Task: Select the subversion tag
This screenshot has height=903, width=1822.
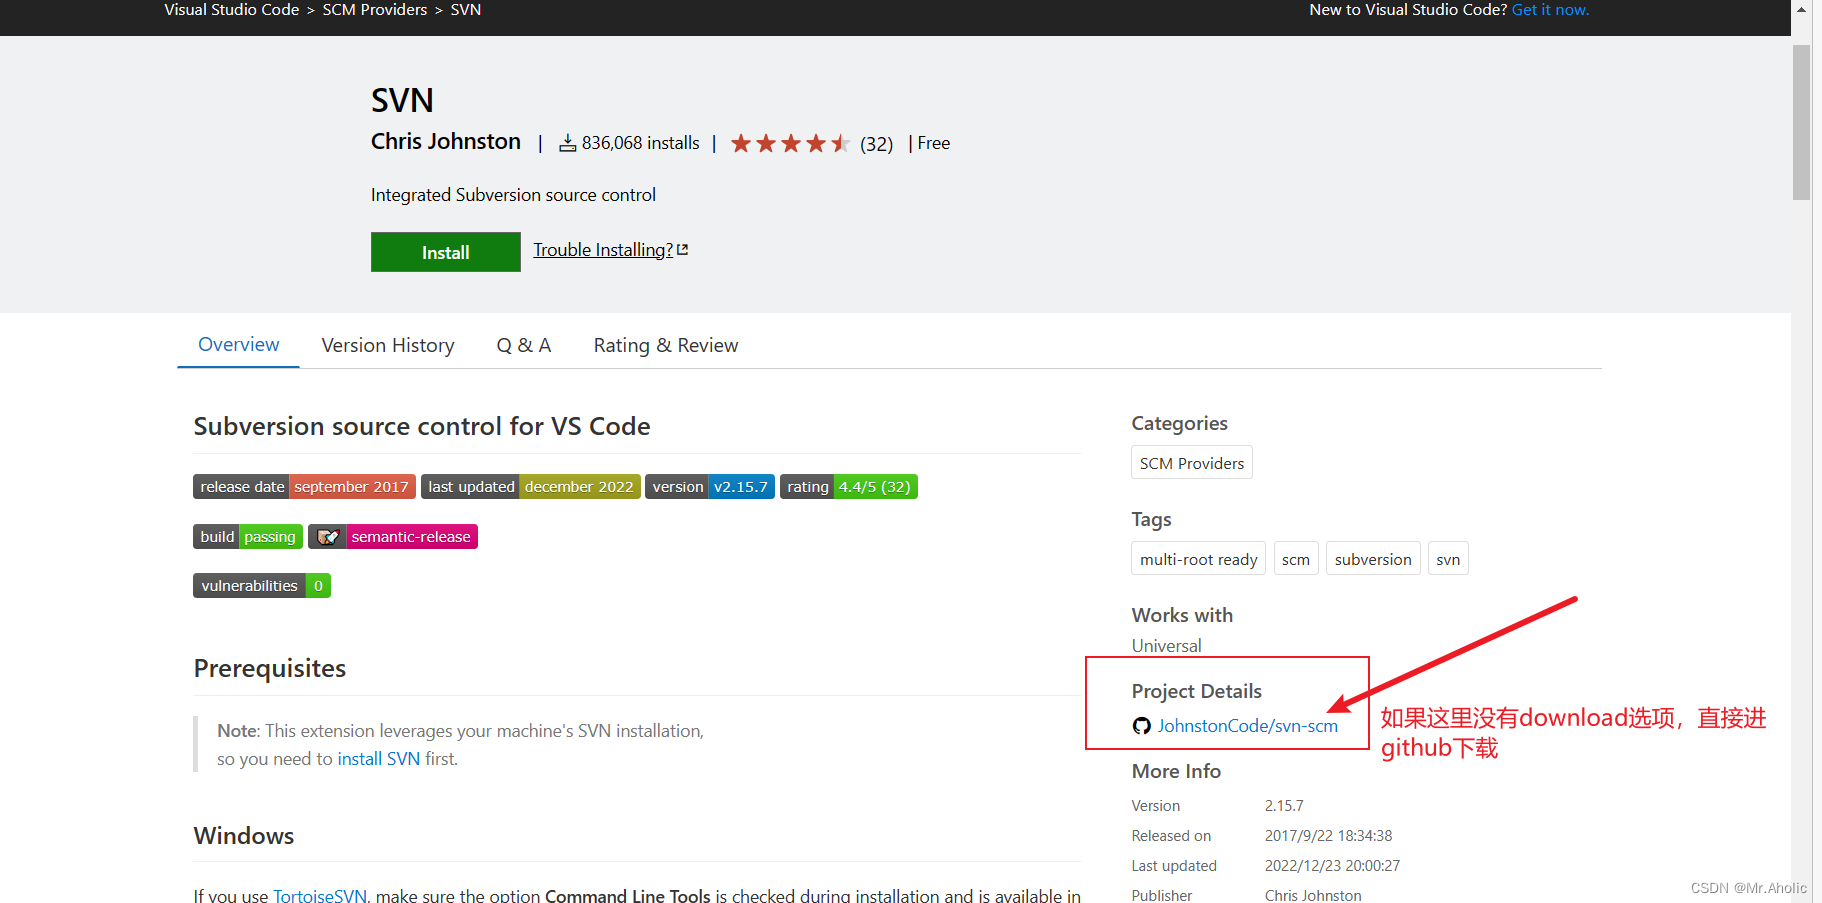Action: click(x=1373, y=559)
